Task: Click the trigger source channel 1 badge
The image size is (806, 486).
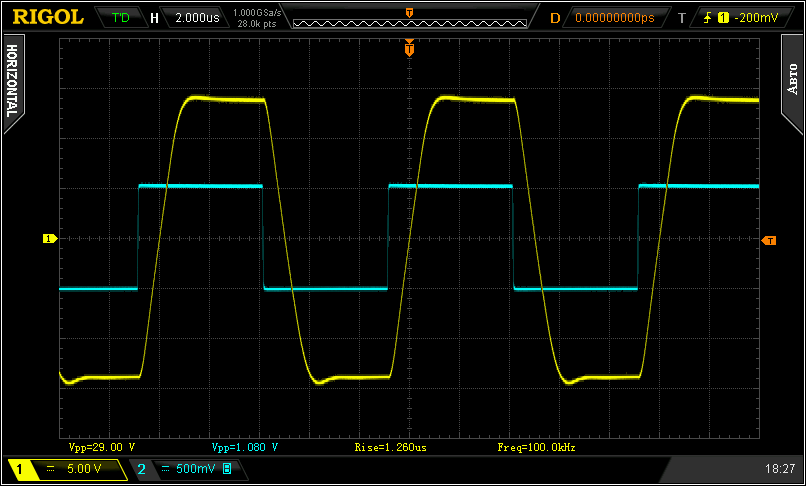Action: coord(724,18)
